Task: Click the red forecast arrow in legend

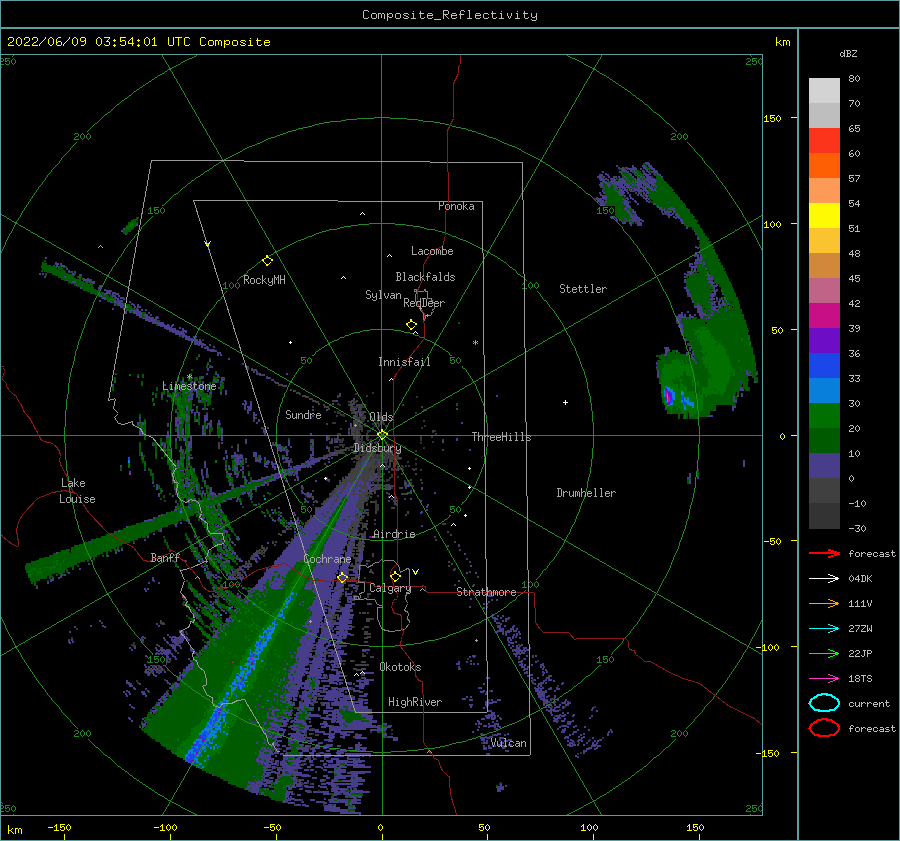Action: [x=824, y=553]
